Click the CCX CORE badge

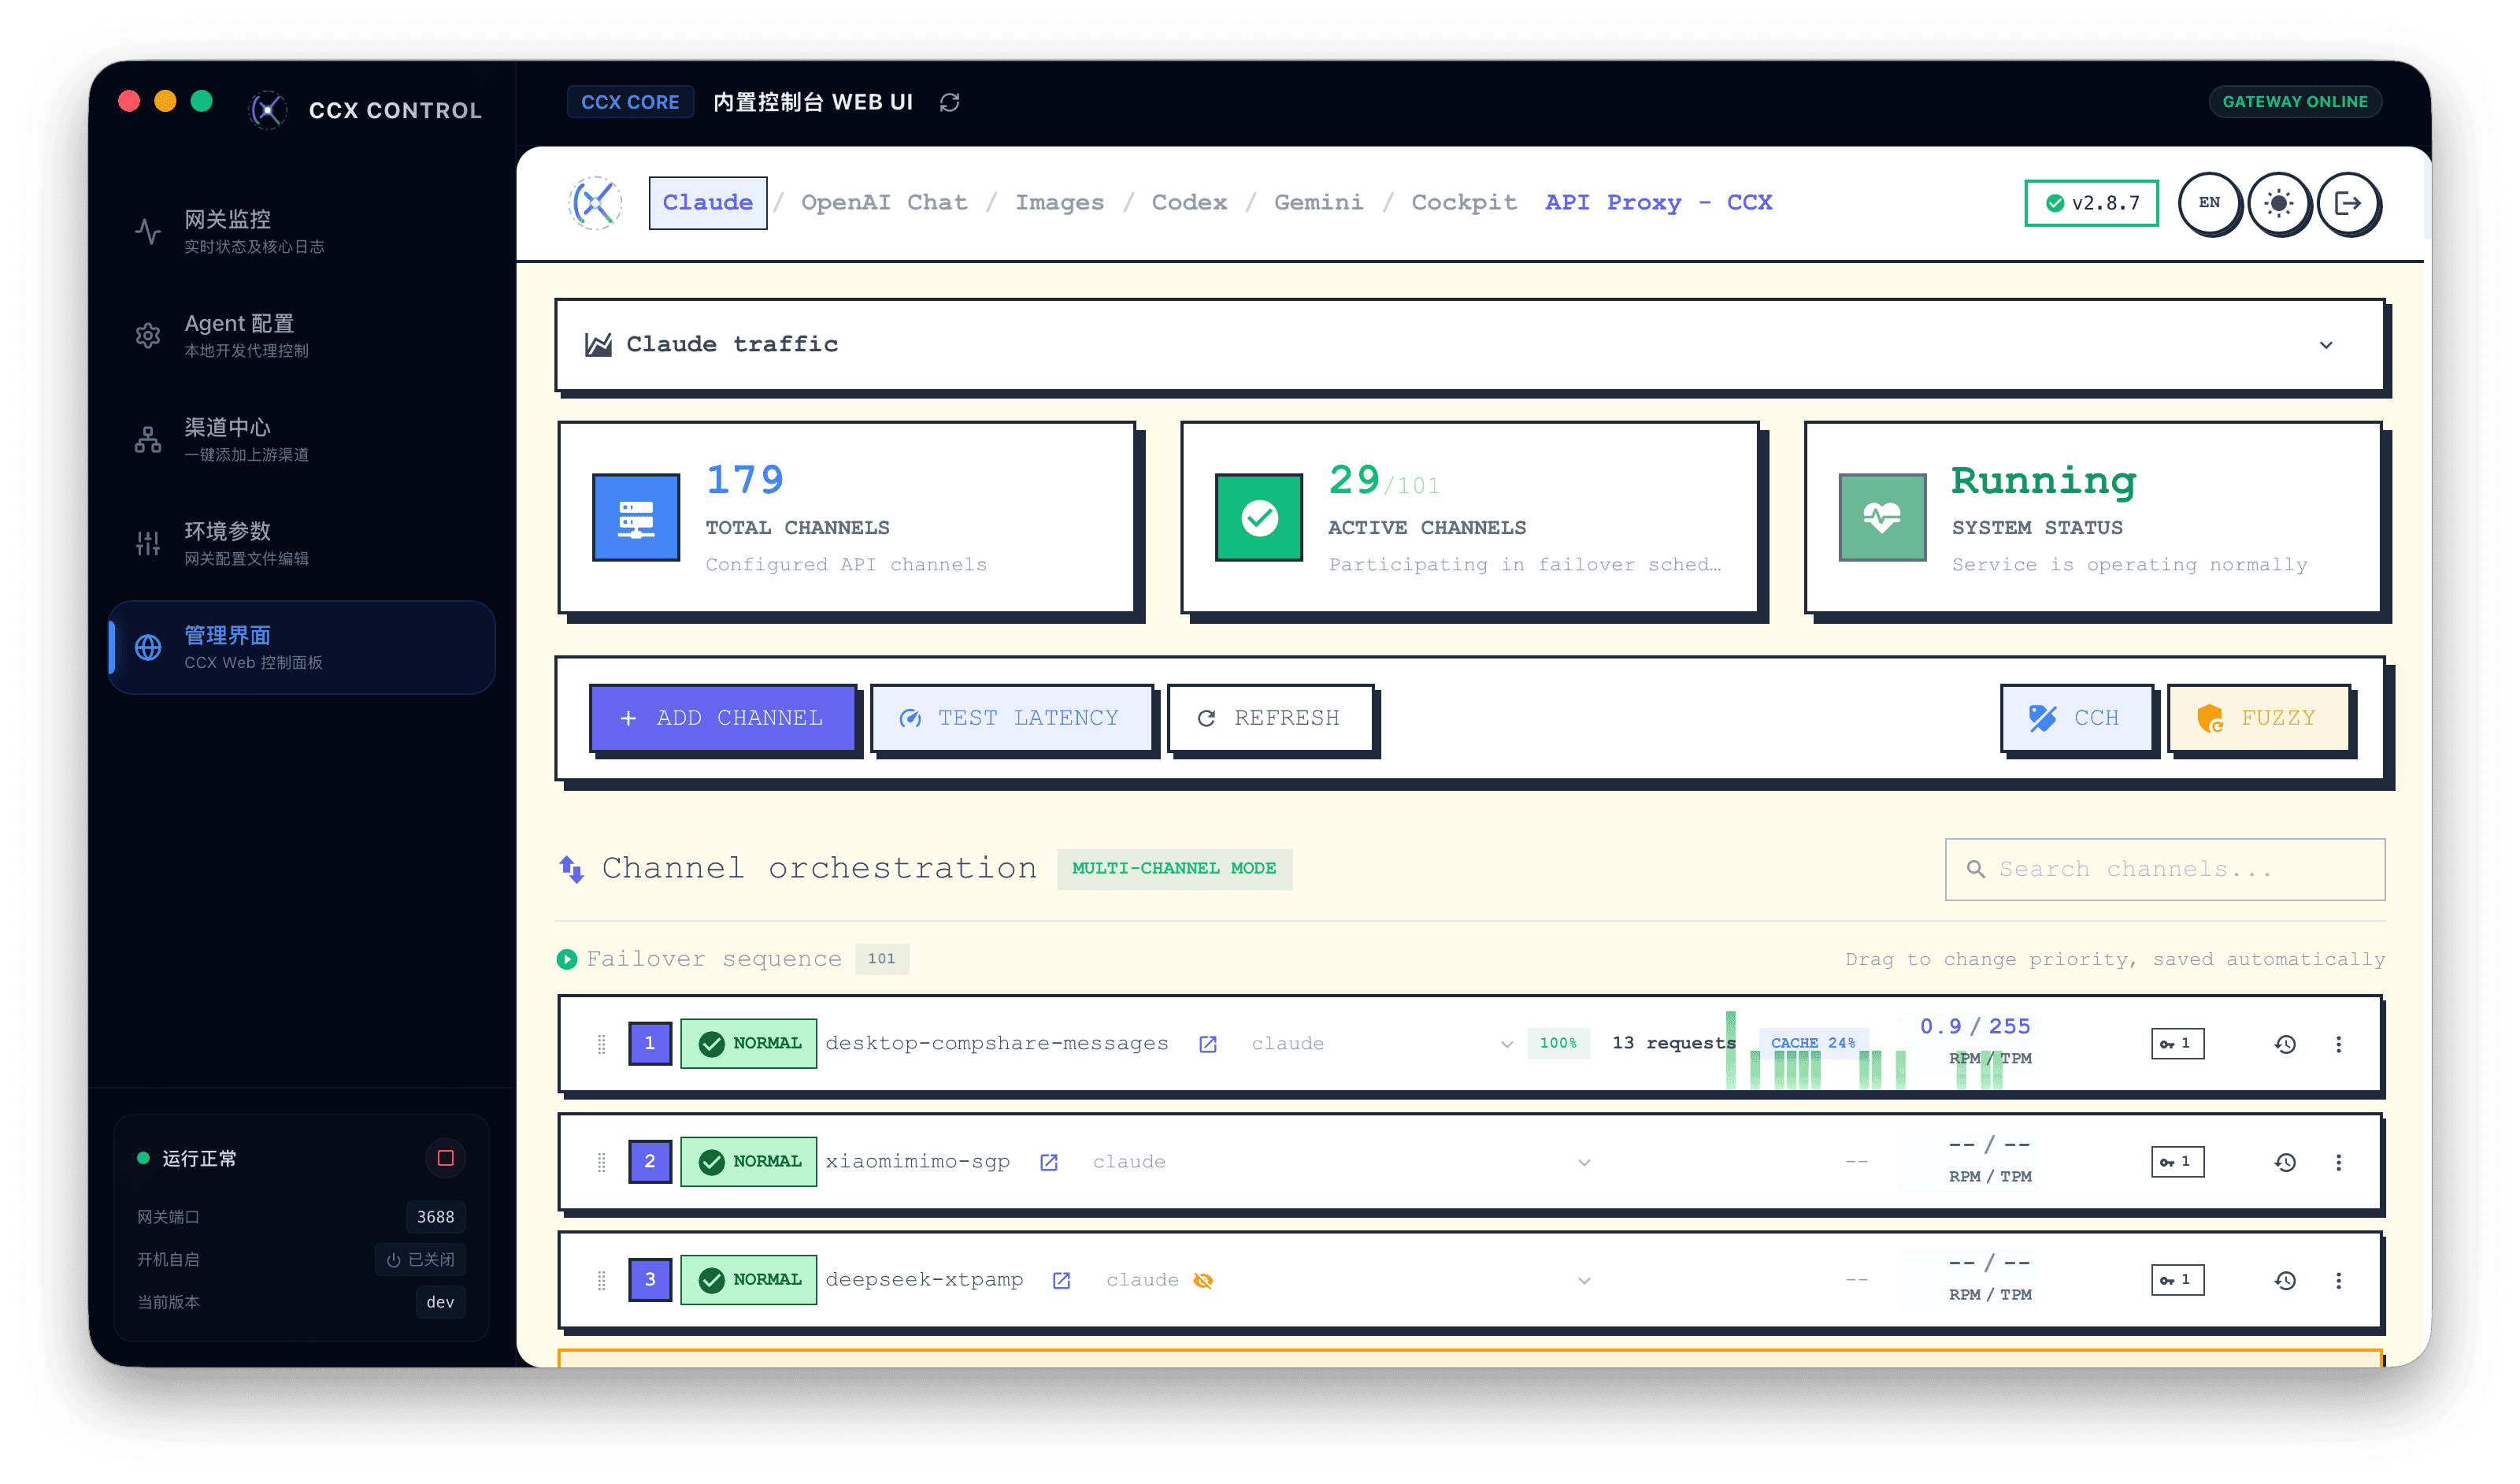[630, 102]
